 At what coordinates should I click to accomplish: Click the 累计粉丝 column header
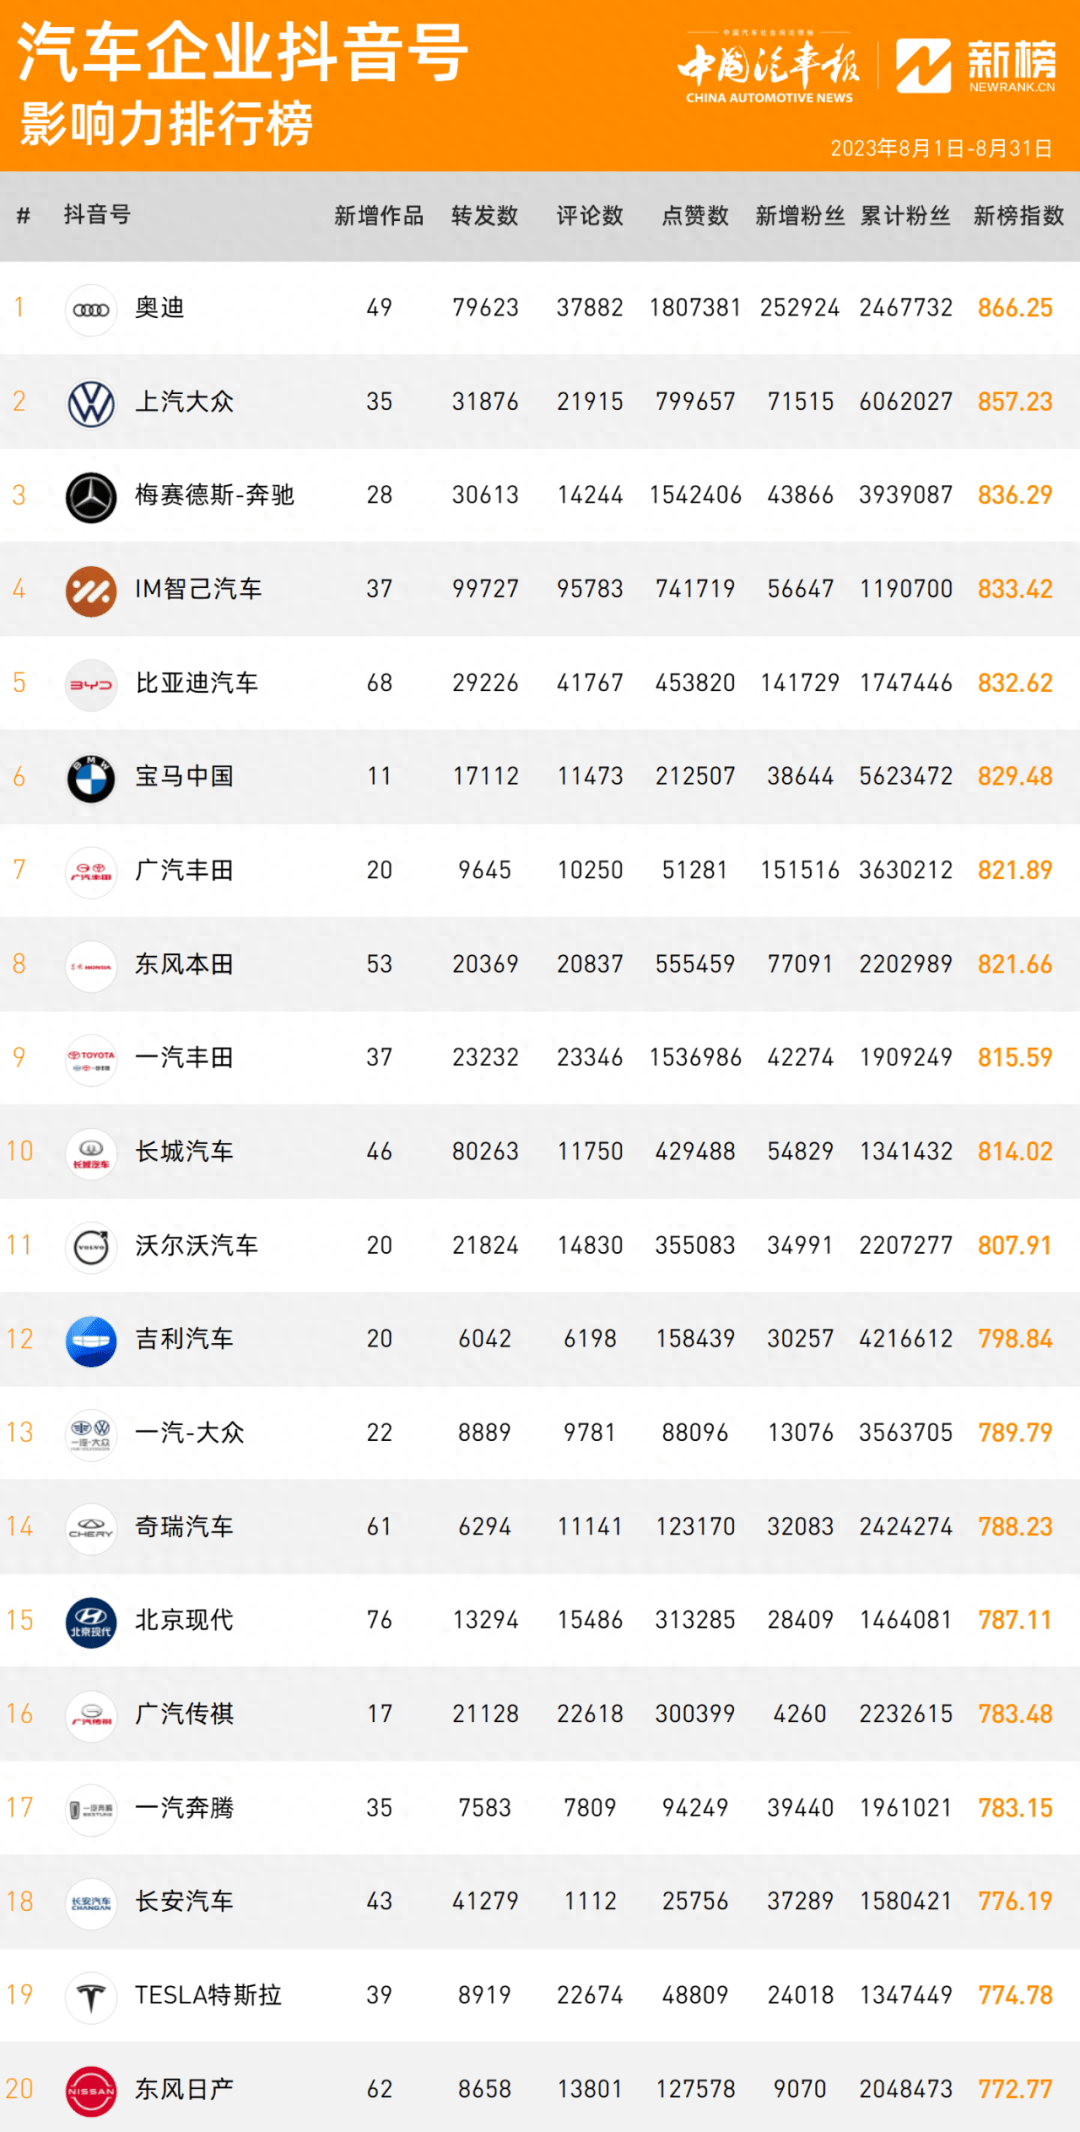[x=905, y=216]
